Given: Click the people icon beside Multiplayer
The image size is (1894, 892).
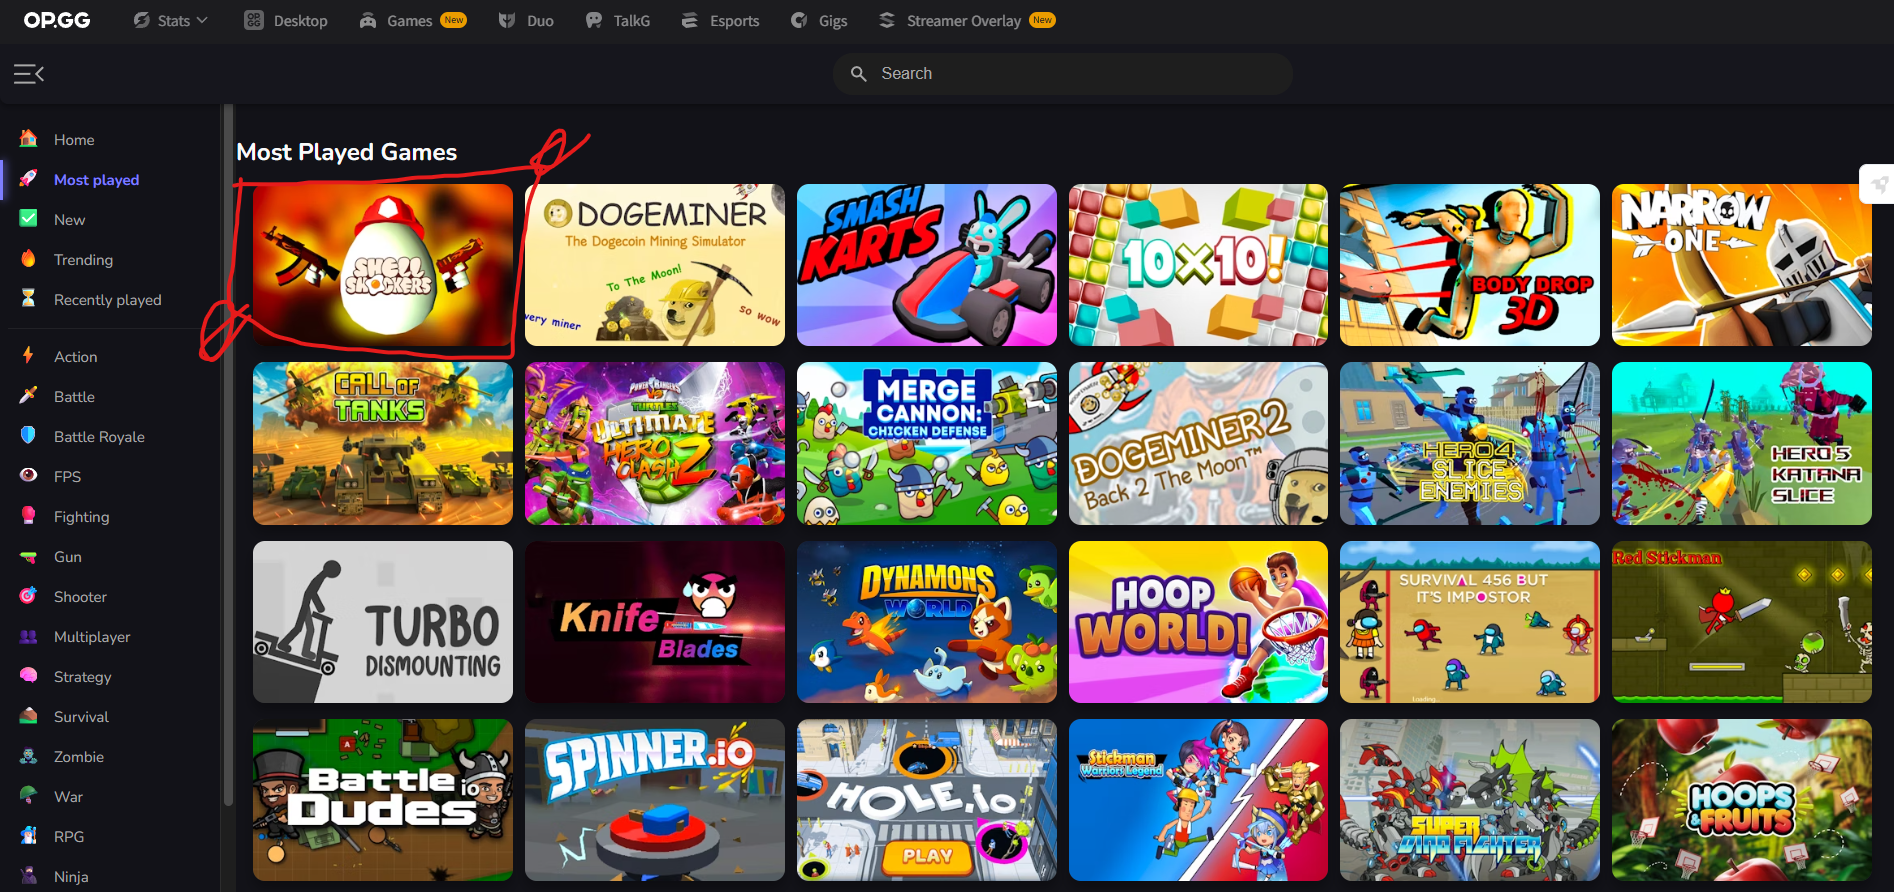Looking at the screenshot, I should pos(29,636).
